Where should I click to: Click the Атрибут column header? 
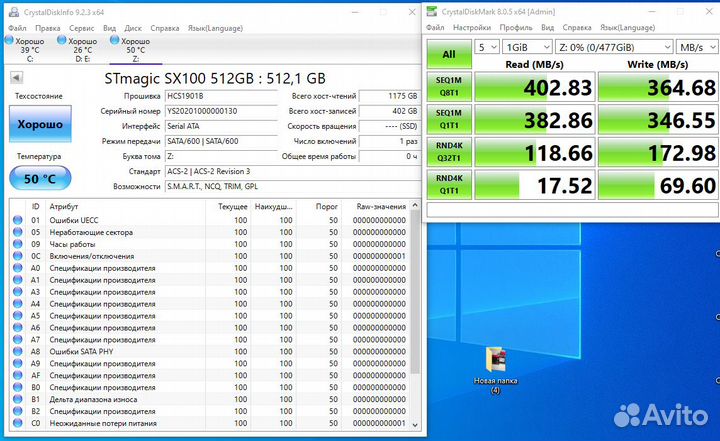(x=125, y=206)
